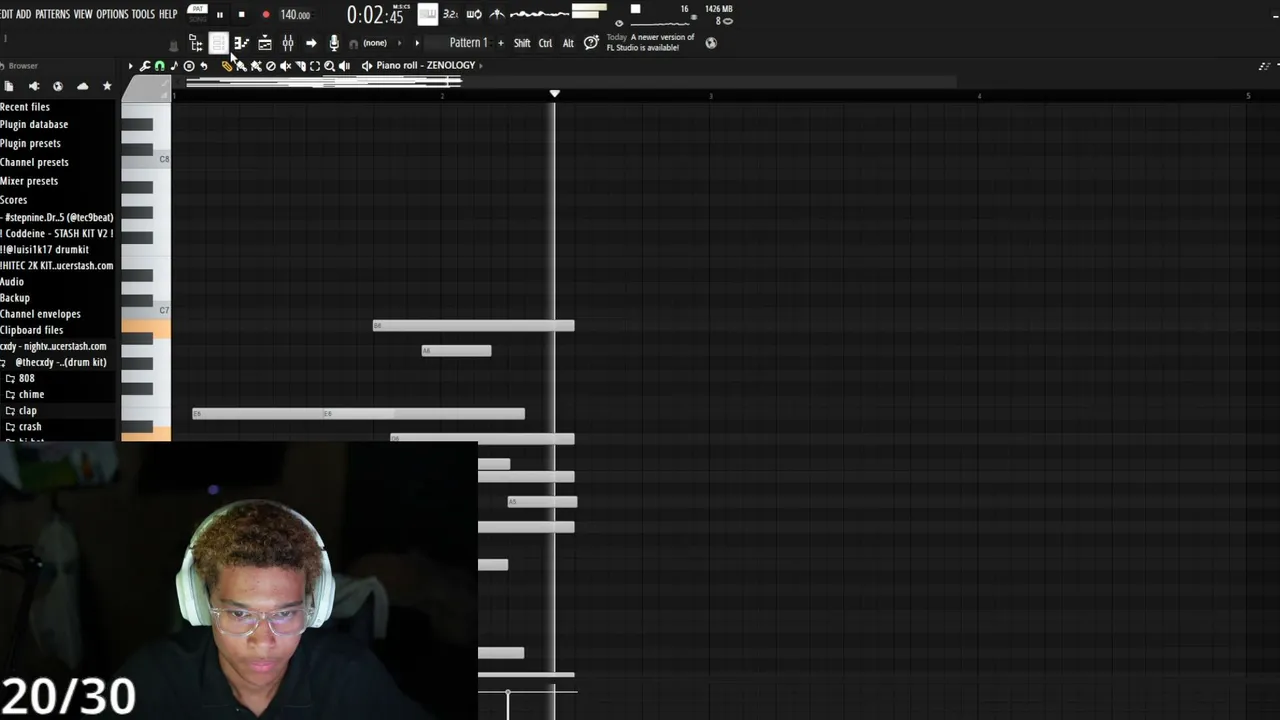1280x720 pixels.
Task: Click the C8 piano key
Action: 146,159
